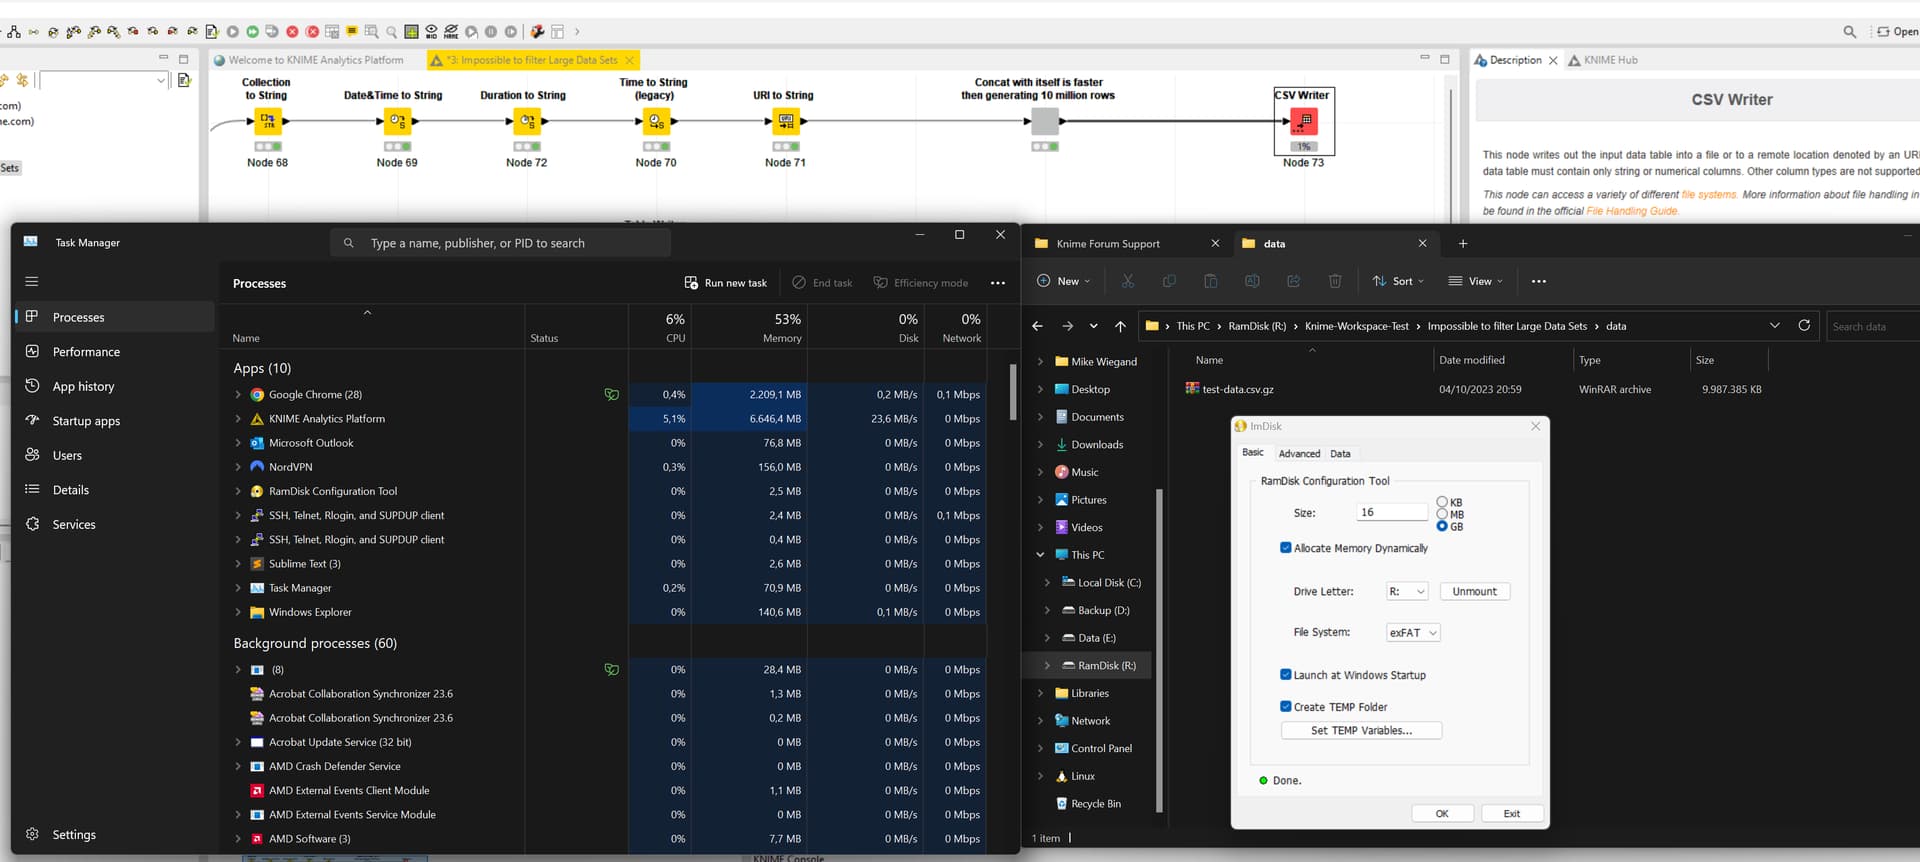This screenshot has width=1920, height=862.
Task: Open KNIME grid settings green icon
Action: [x=411, y=32]
